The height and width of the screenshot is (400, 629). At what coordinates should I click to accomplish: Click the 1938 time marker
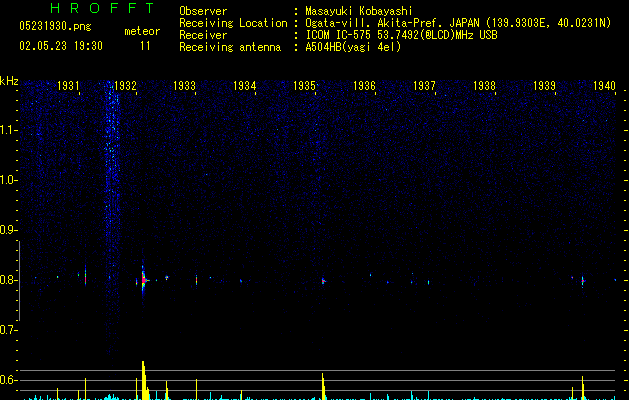(485, 86)
